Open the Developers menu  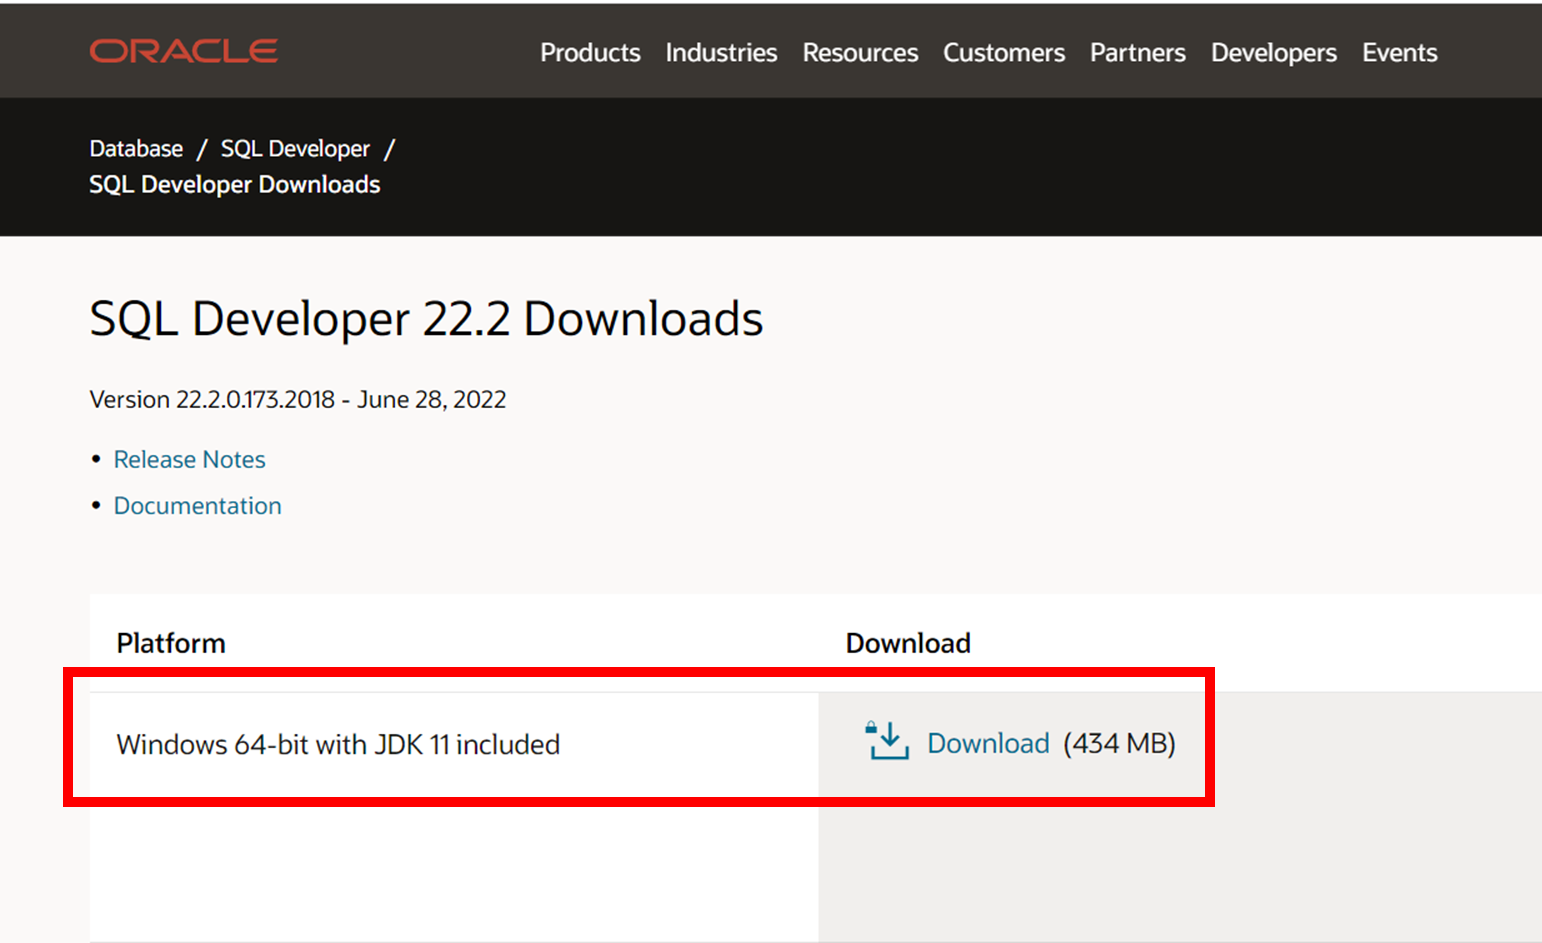(1274, 53)
